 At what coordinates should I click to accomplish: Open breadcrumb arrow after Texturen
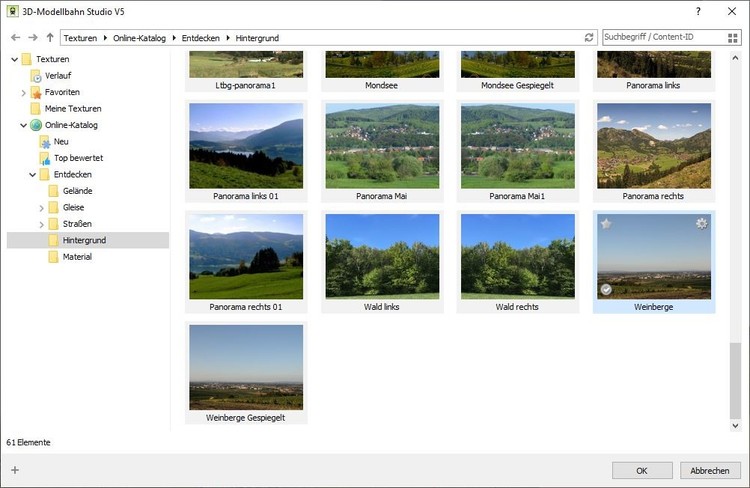(x=105, y=38)
